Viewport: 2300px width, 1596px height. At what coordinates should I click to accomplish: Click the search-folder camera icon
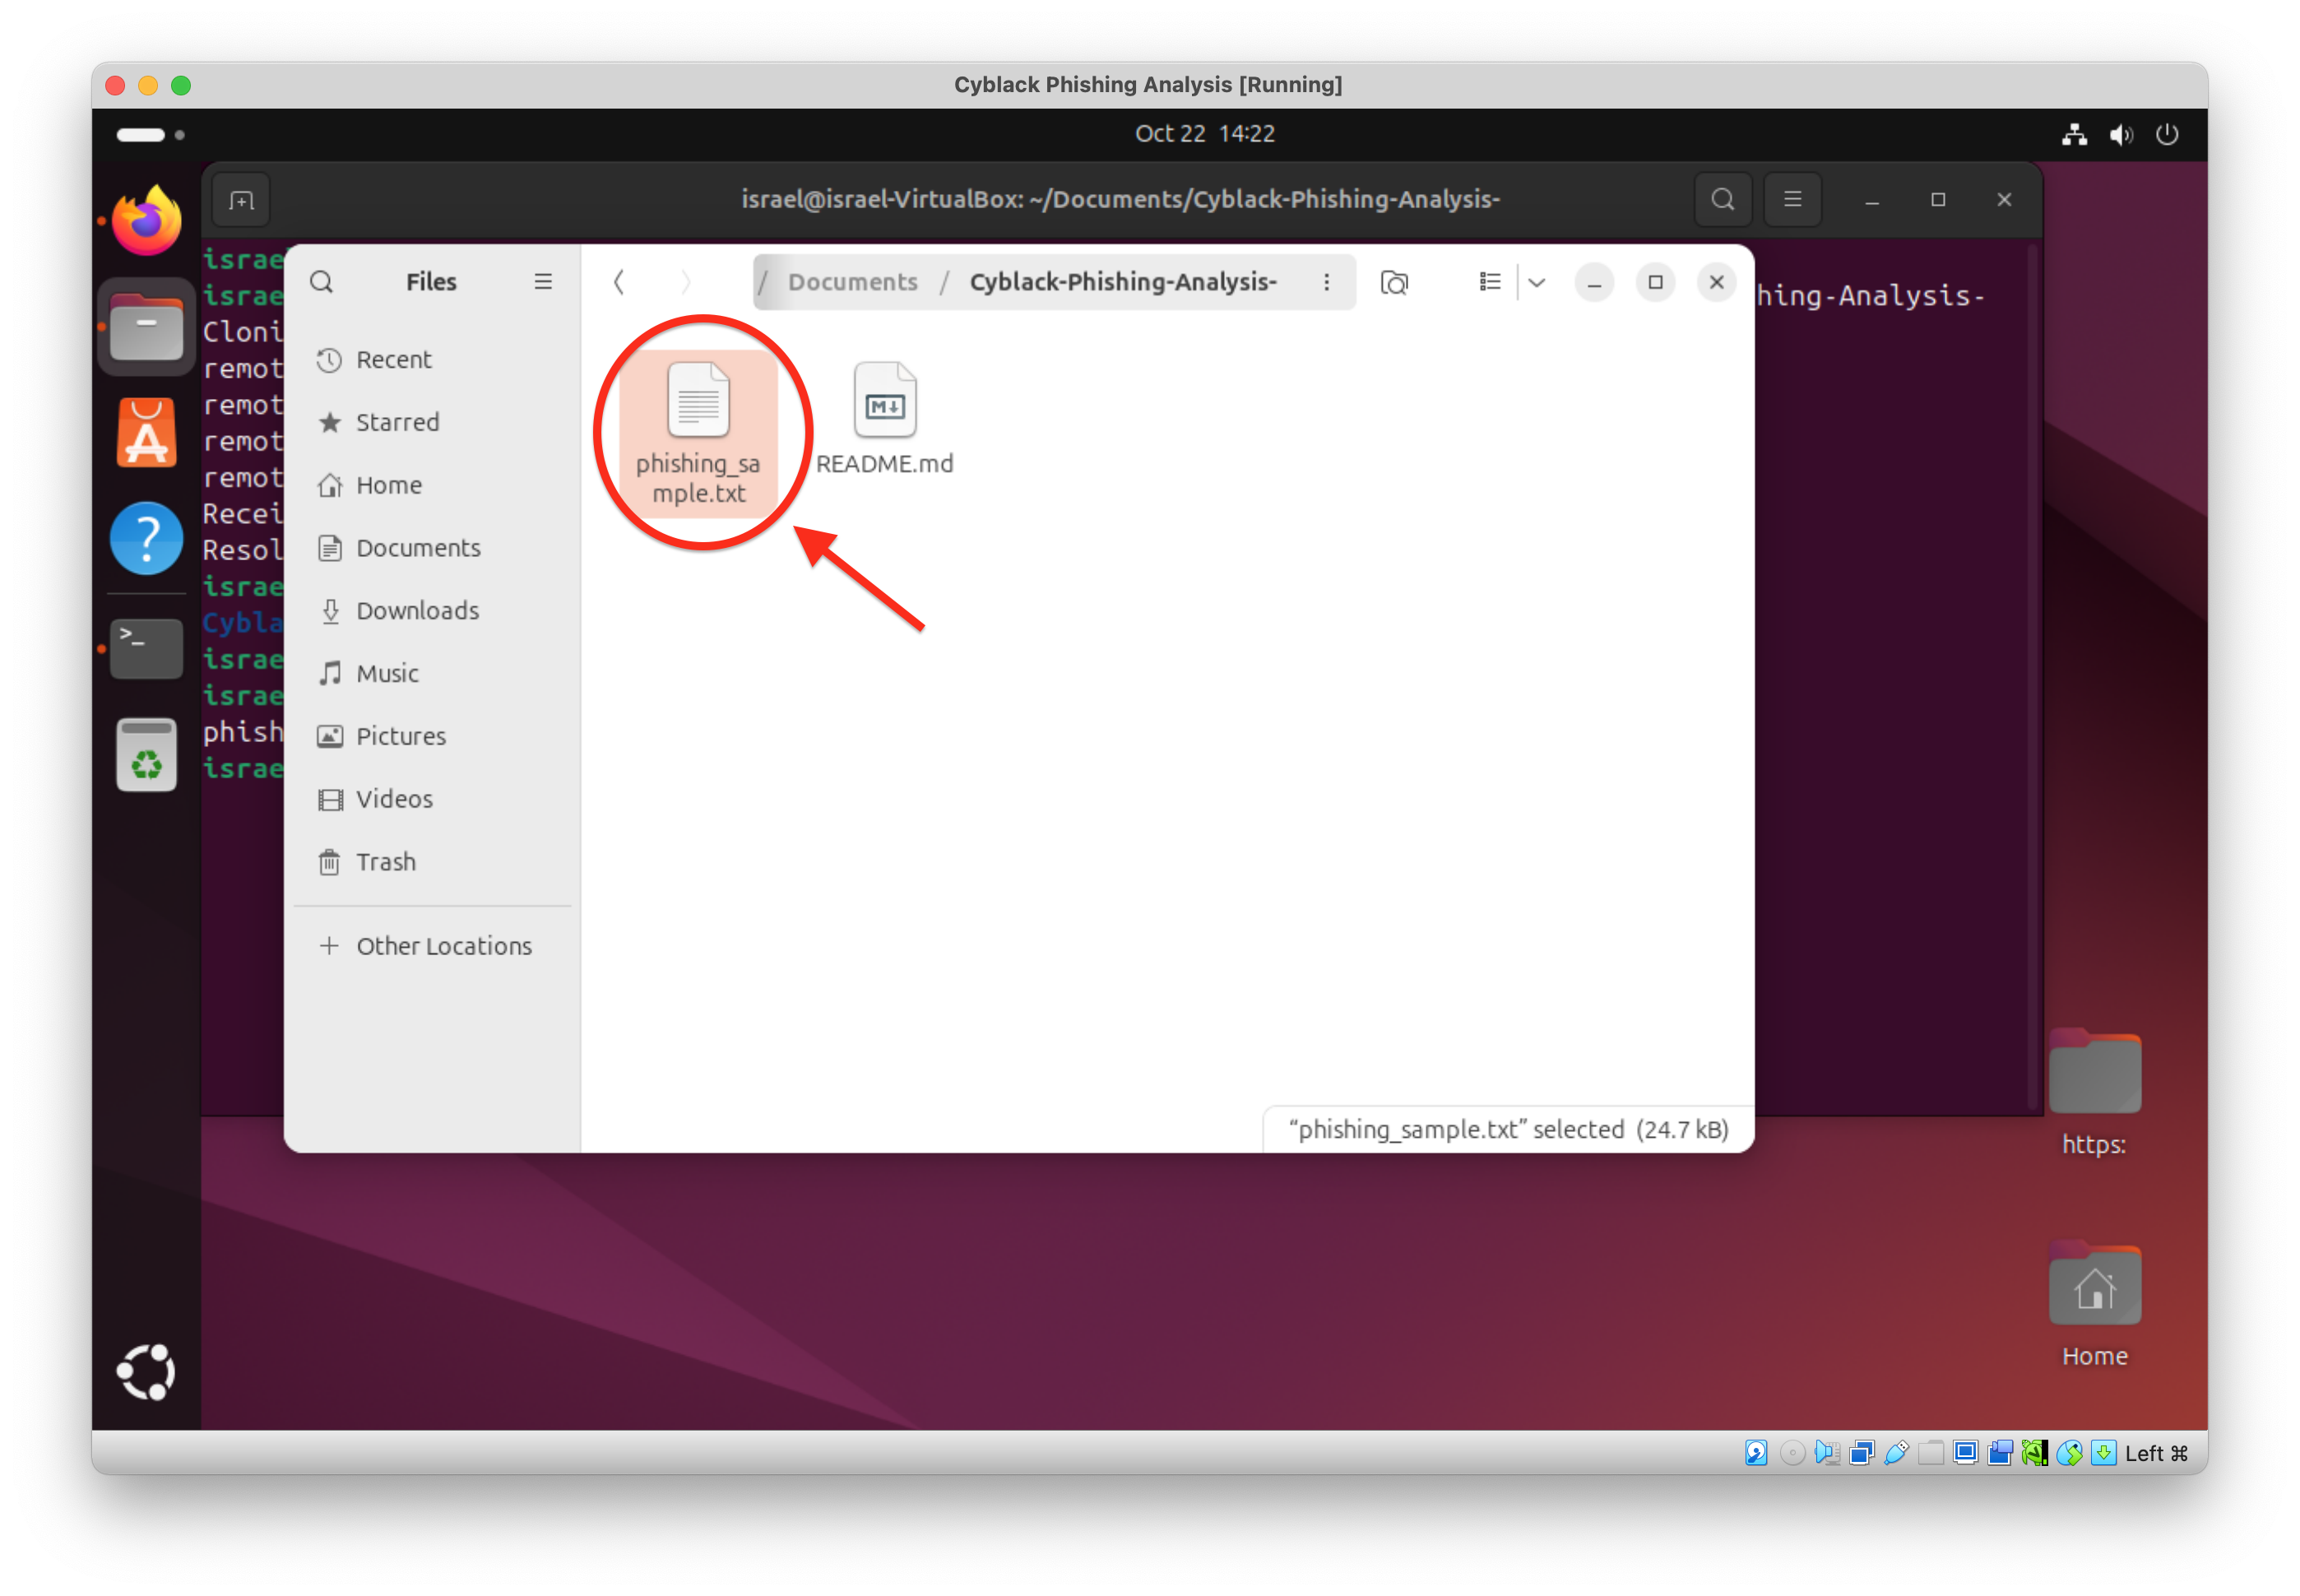tap(1394, 282)
